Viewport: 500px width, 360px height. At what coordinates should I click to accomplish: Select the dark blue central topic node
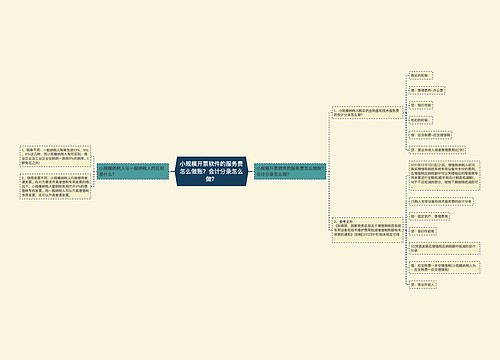[211, 171]
